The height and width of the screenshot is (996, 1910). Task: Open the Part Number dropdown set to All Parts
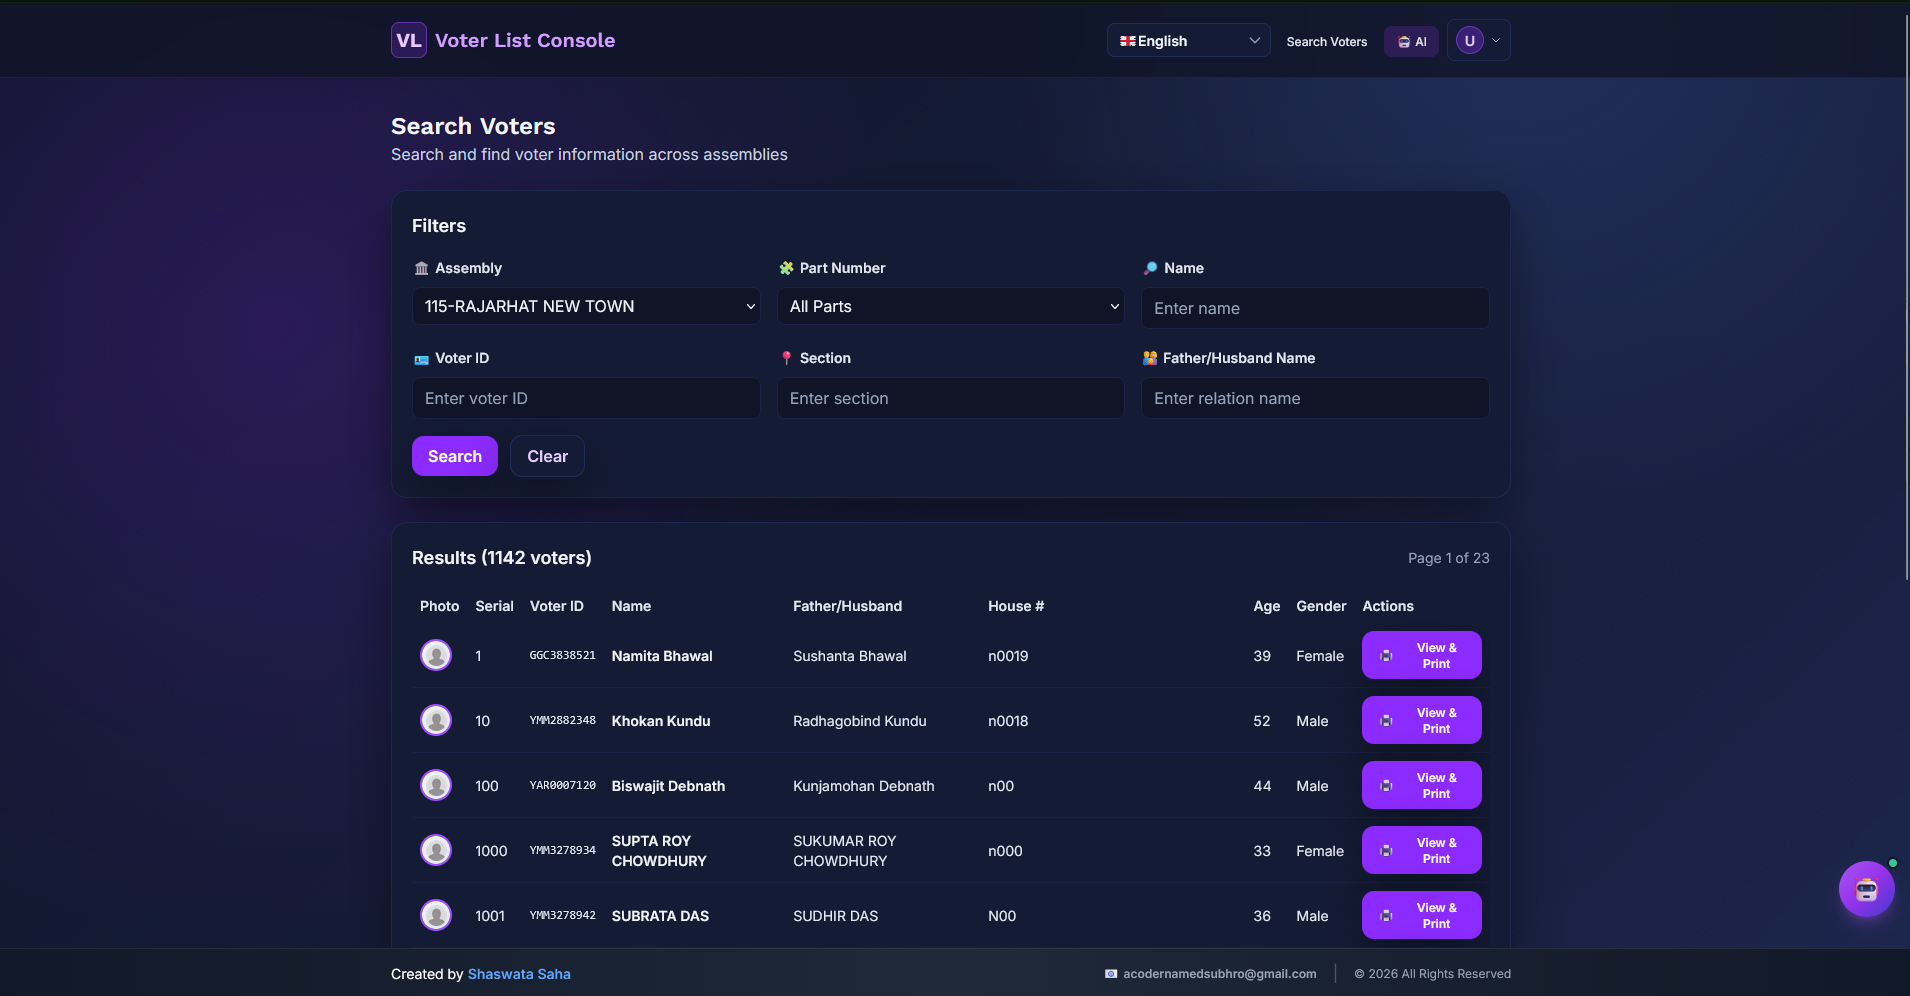pos(950,306)
